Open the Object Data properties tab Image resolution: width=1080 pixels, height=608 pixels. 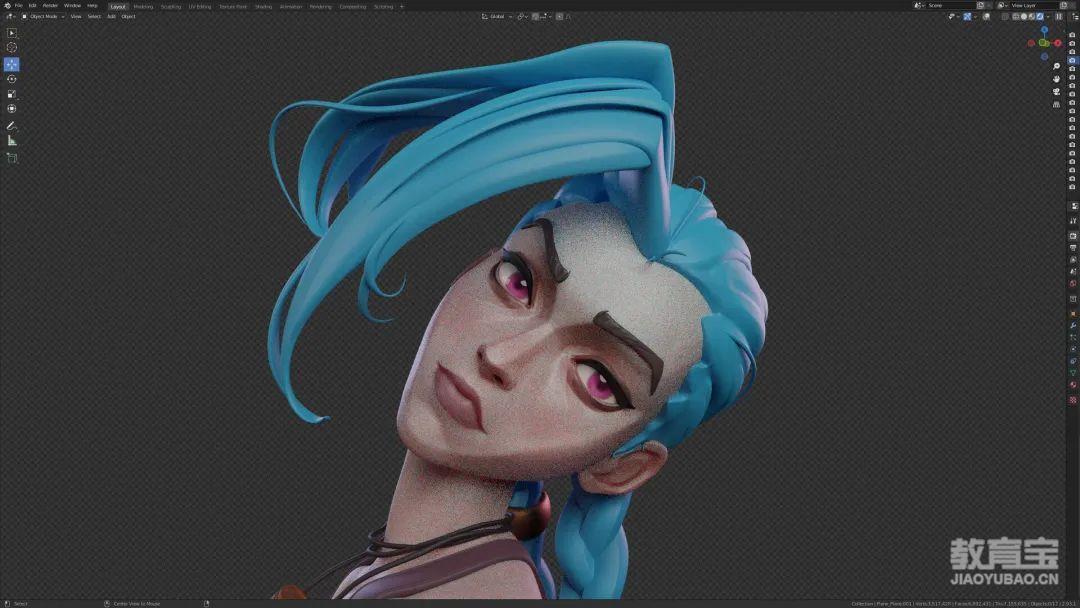(x=1073, y=373)
